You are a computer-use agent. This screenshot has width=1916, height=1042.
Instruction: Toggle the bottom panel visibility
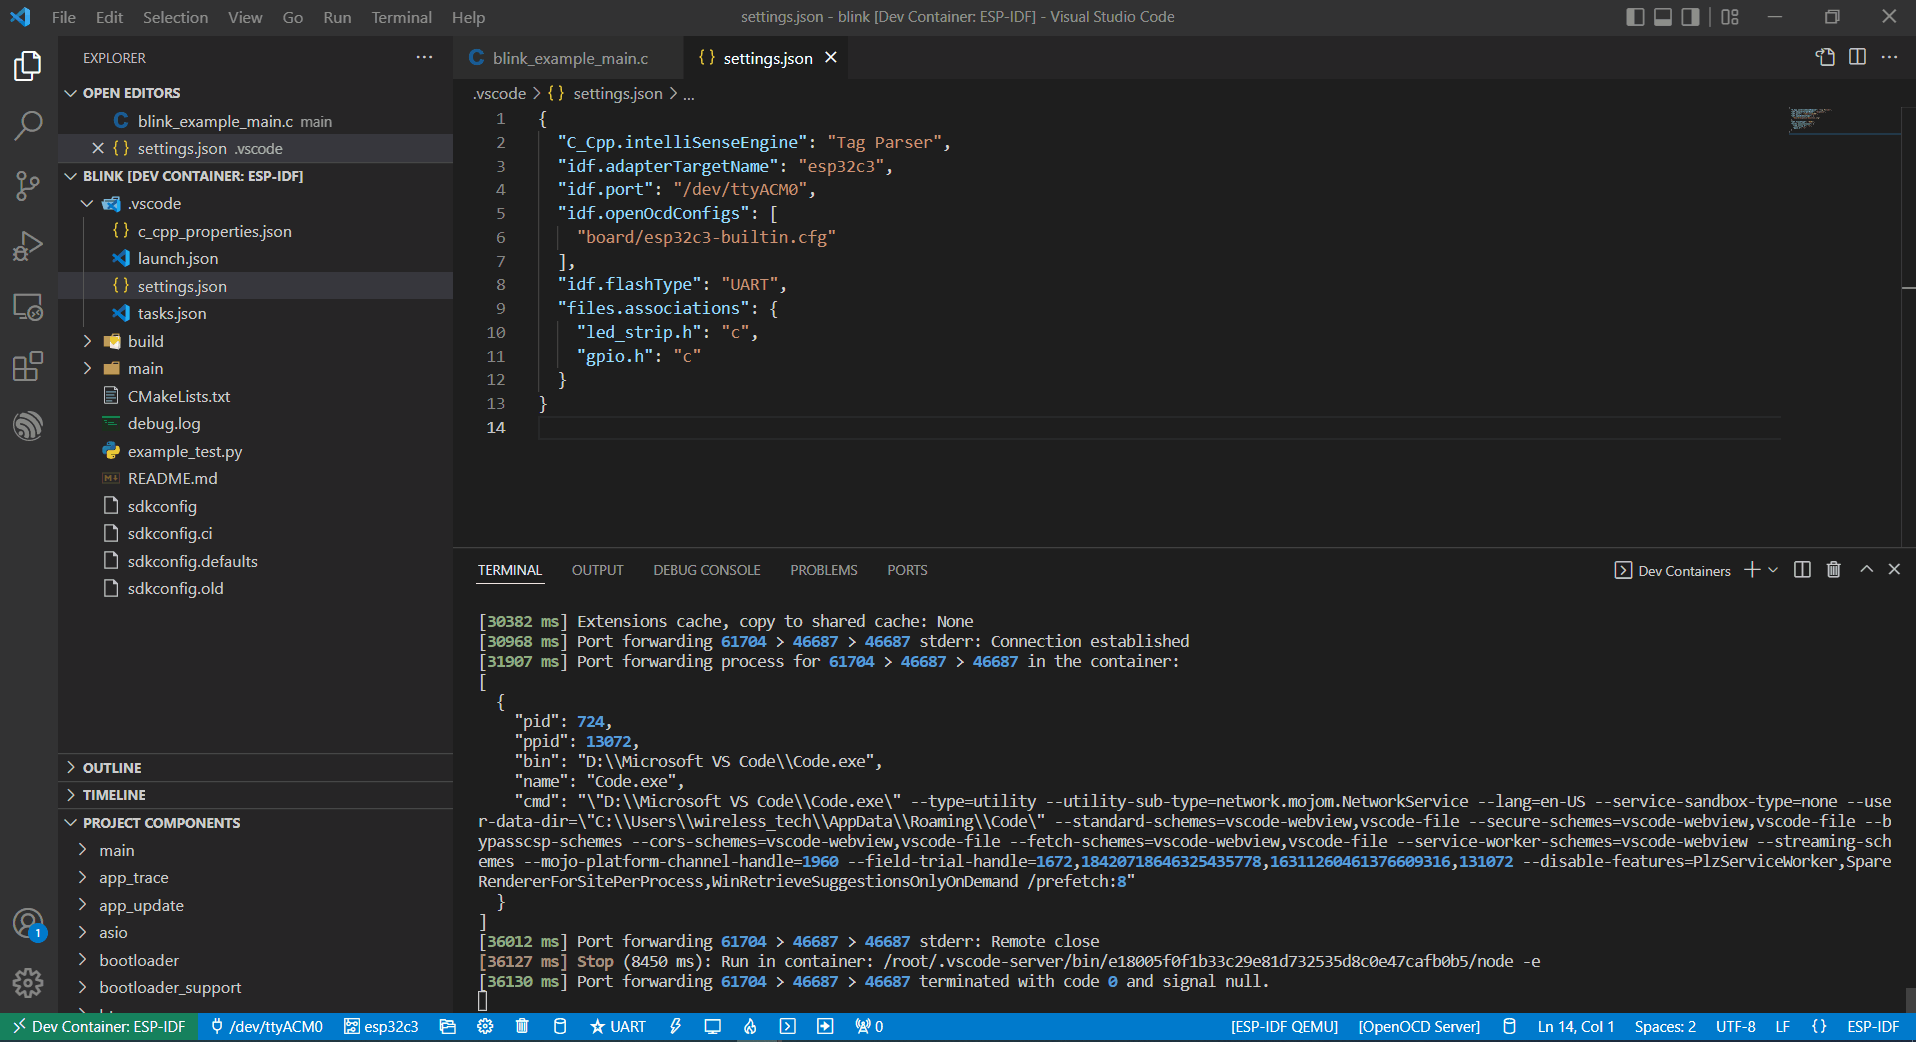tap(1663, 17)
